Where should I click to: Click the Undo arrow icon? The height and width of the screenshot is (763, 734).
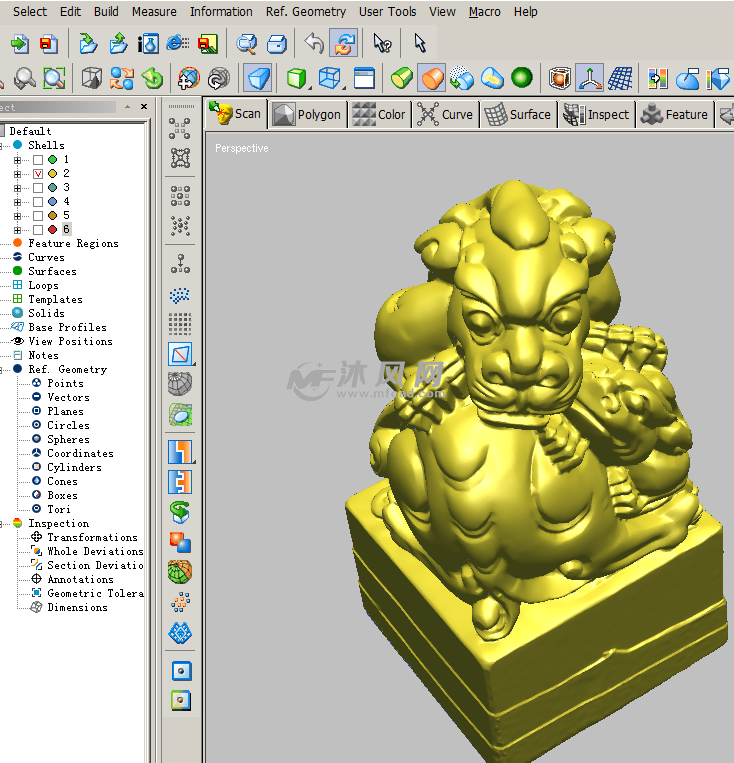[x=314, y=43]
